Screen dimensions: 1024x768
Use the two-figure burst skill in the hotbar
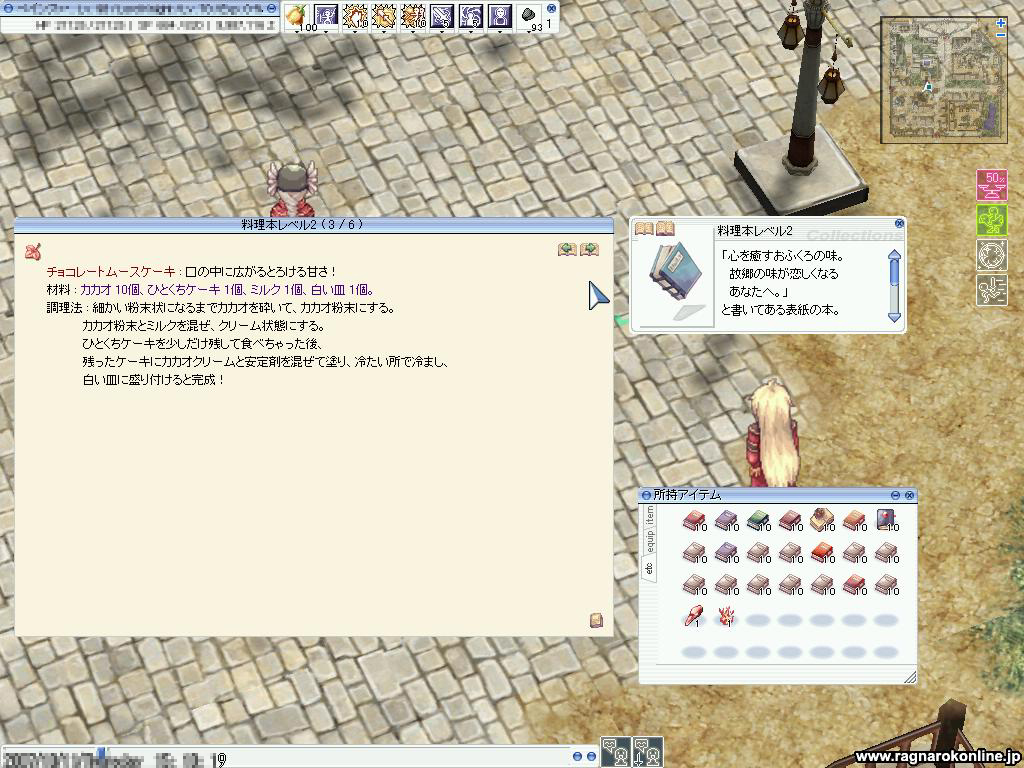pos(413,16)
